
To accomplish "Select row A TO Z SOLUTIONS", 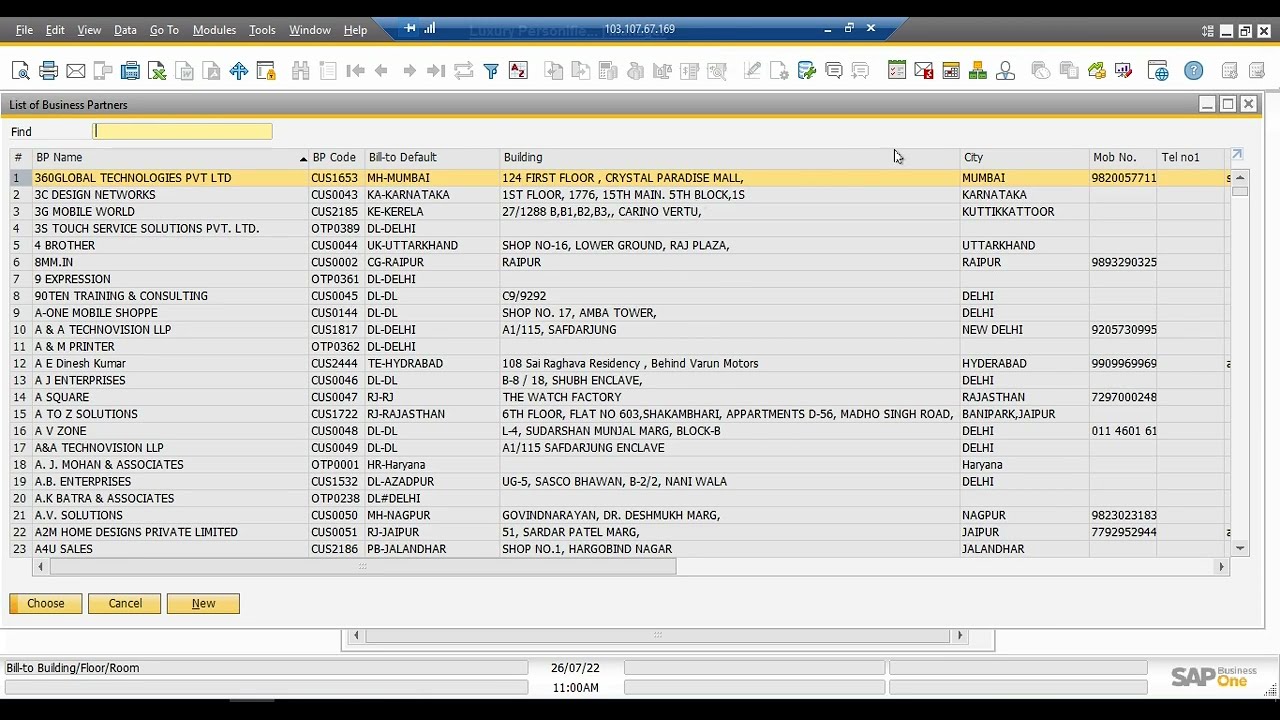I will point(620,414).
